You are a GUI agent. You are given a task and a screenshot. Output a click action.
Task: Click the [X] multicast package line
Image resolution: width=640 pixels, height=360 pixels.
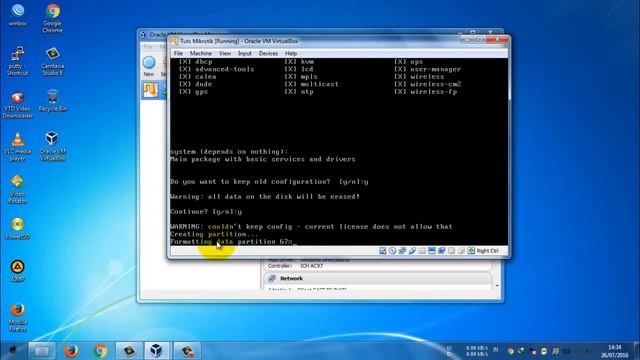point(311,84)
